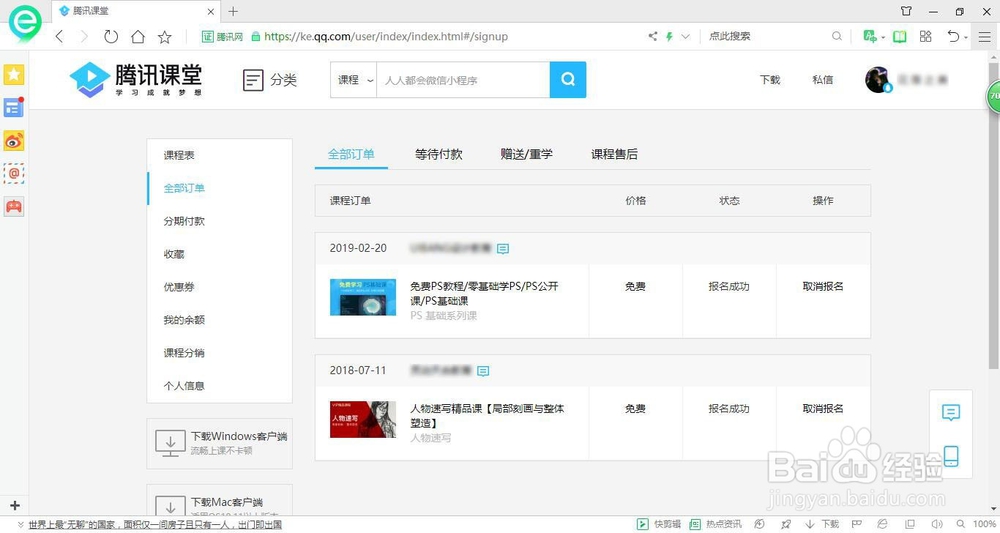This screenshot has height=533, width=1000.
Task: Open 私信 messages link
Action: pyautogui.click(x=822, y=80)
